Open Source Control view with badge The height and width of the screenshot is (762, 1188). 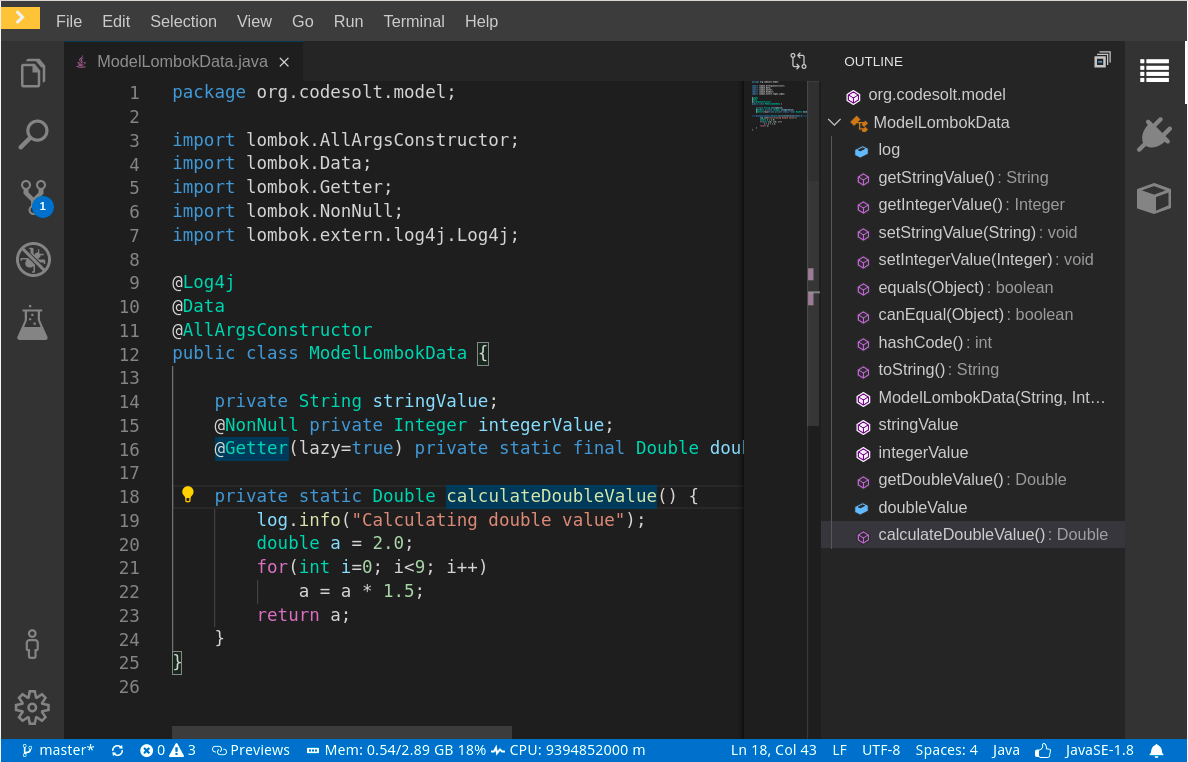coord(33,196)
